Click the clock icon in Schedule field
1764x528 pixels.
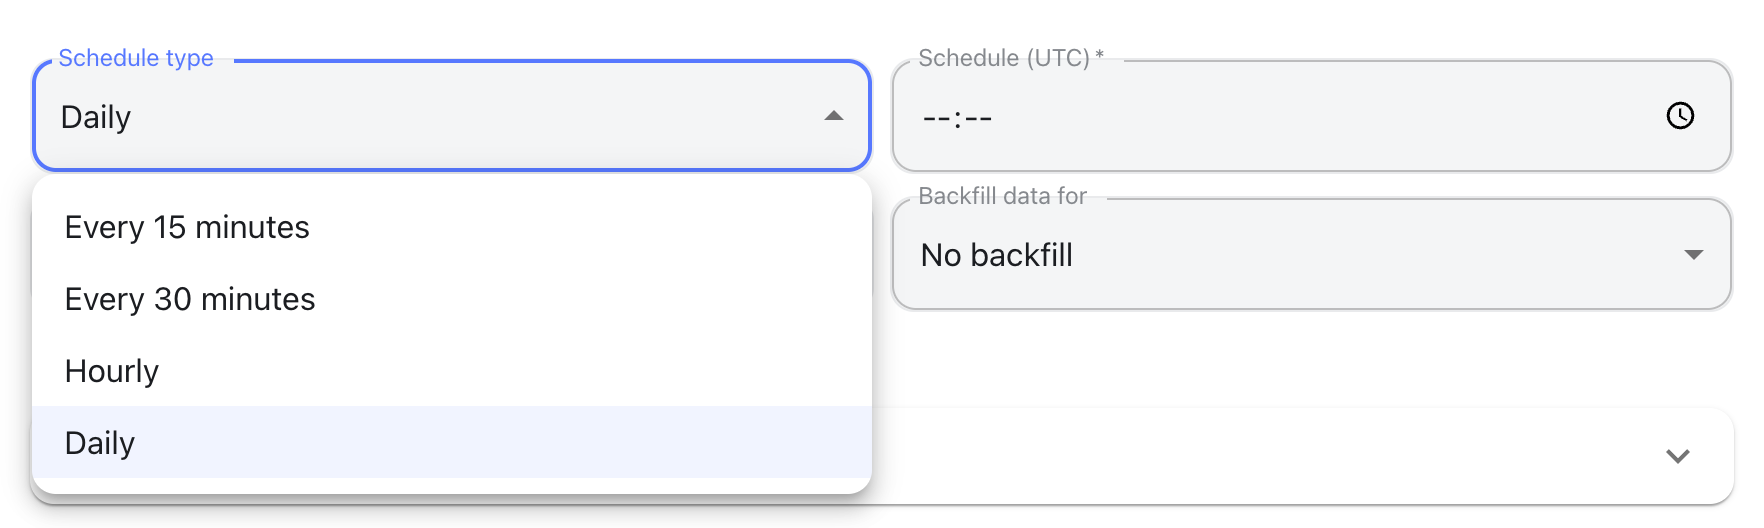pyautogui.click(x=1680, y=116)
